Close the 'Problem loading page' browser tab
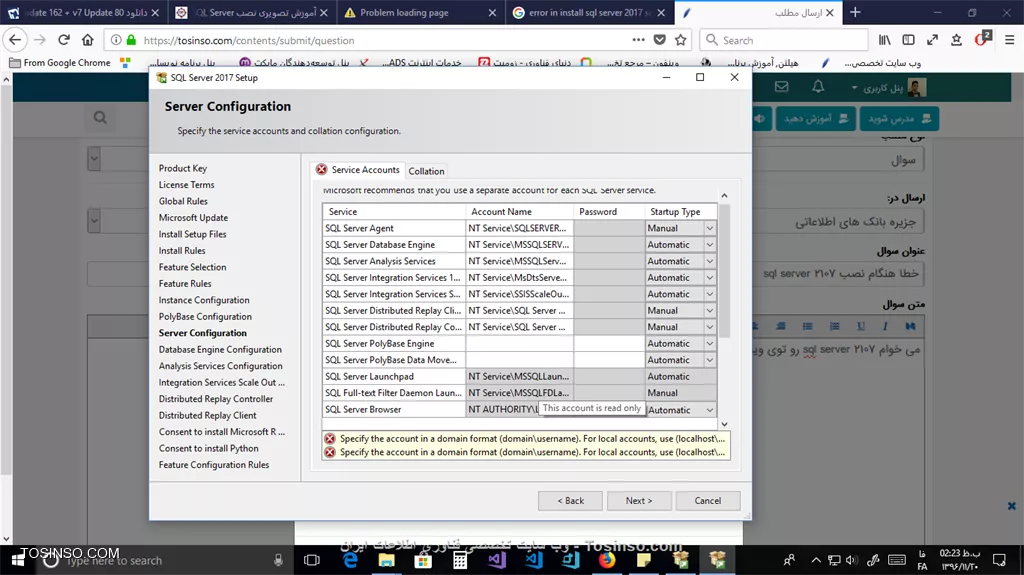Screen dimensions: 1024x575 click(492, 12)
